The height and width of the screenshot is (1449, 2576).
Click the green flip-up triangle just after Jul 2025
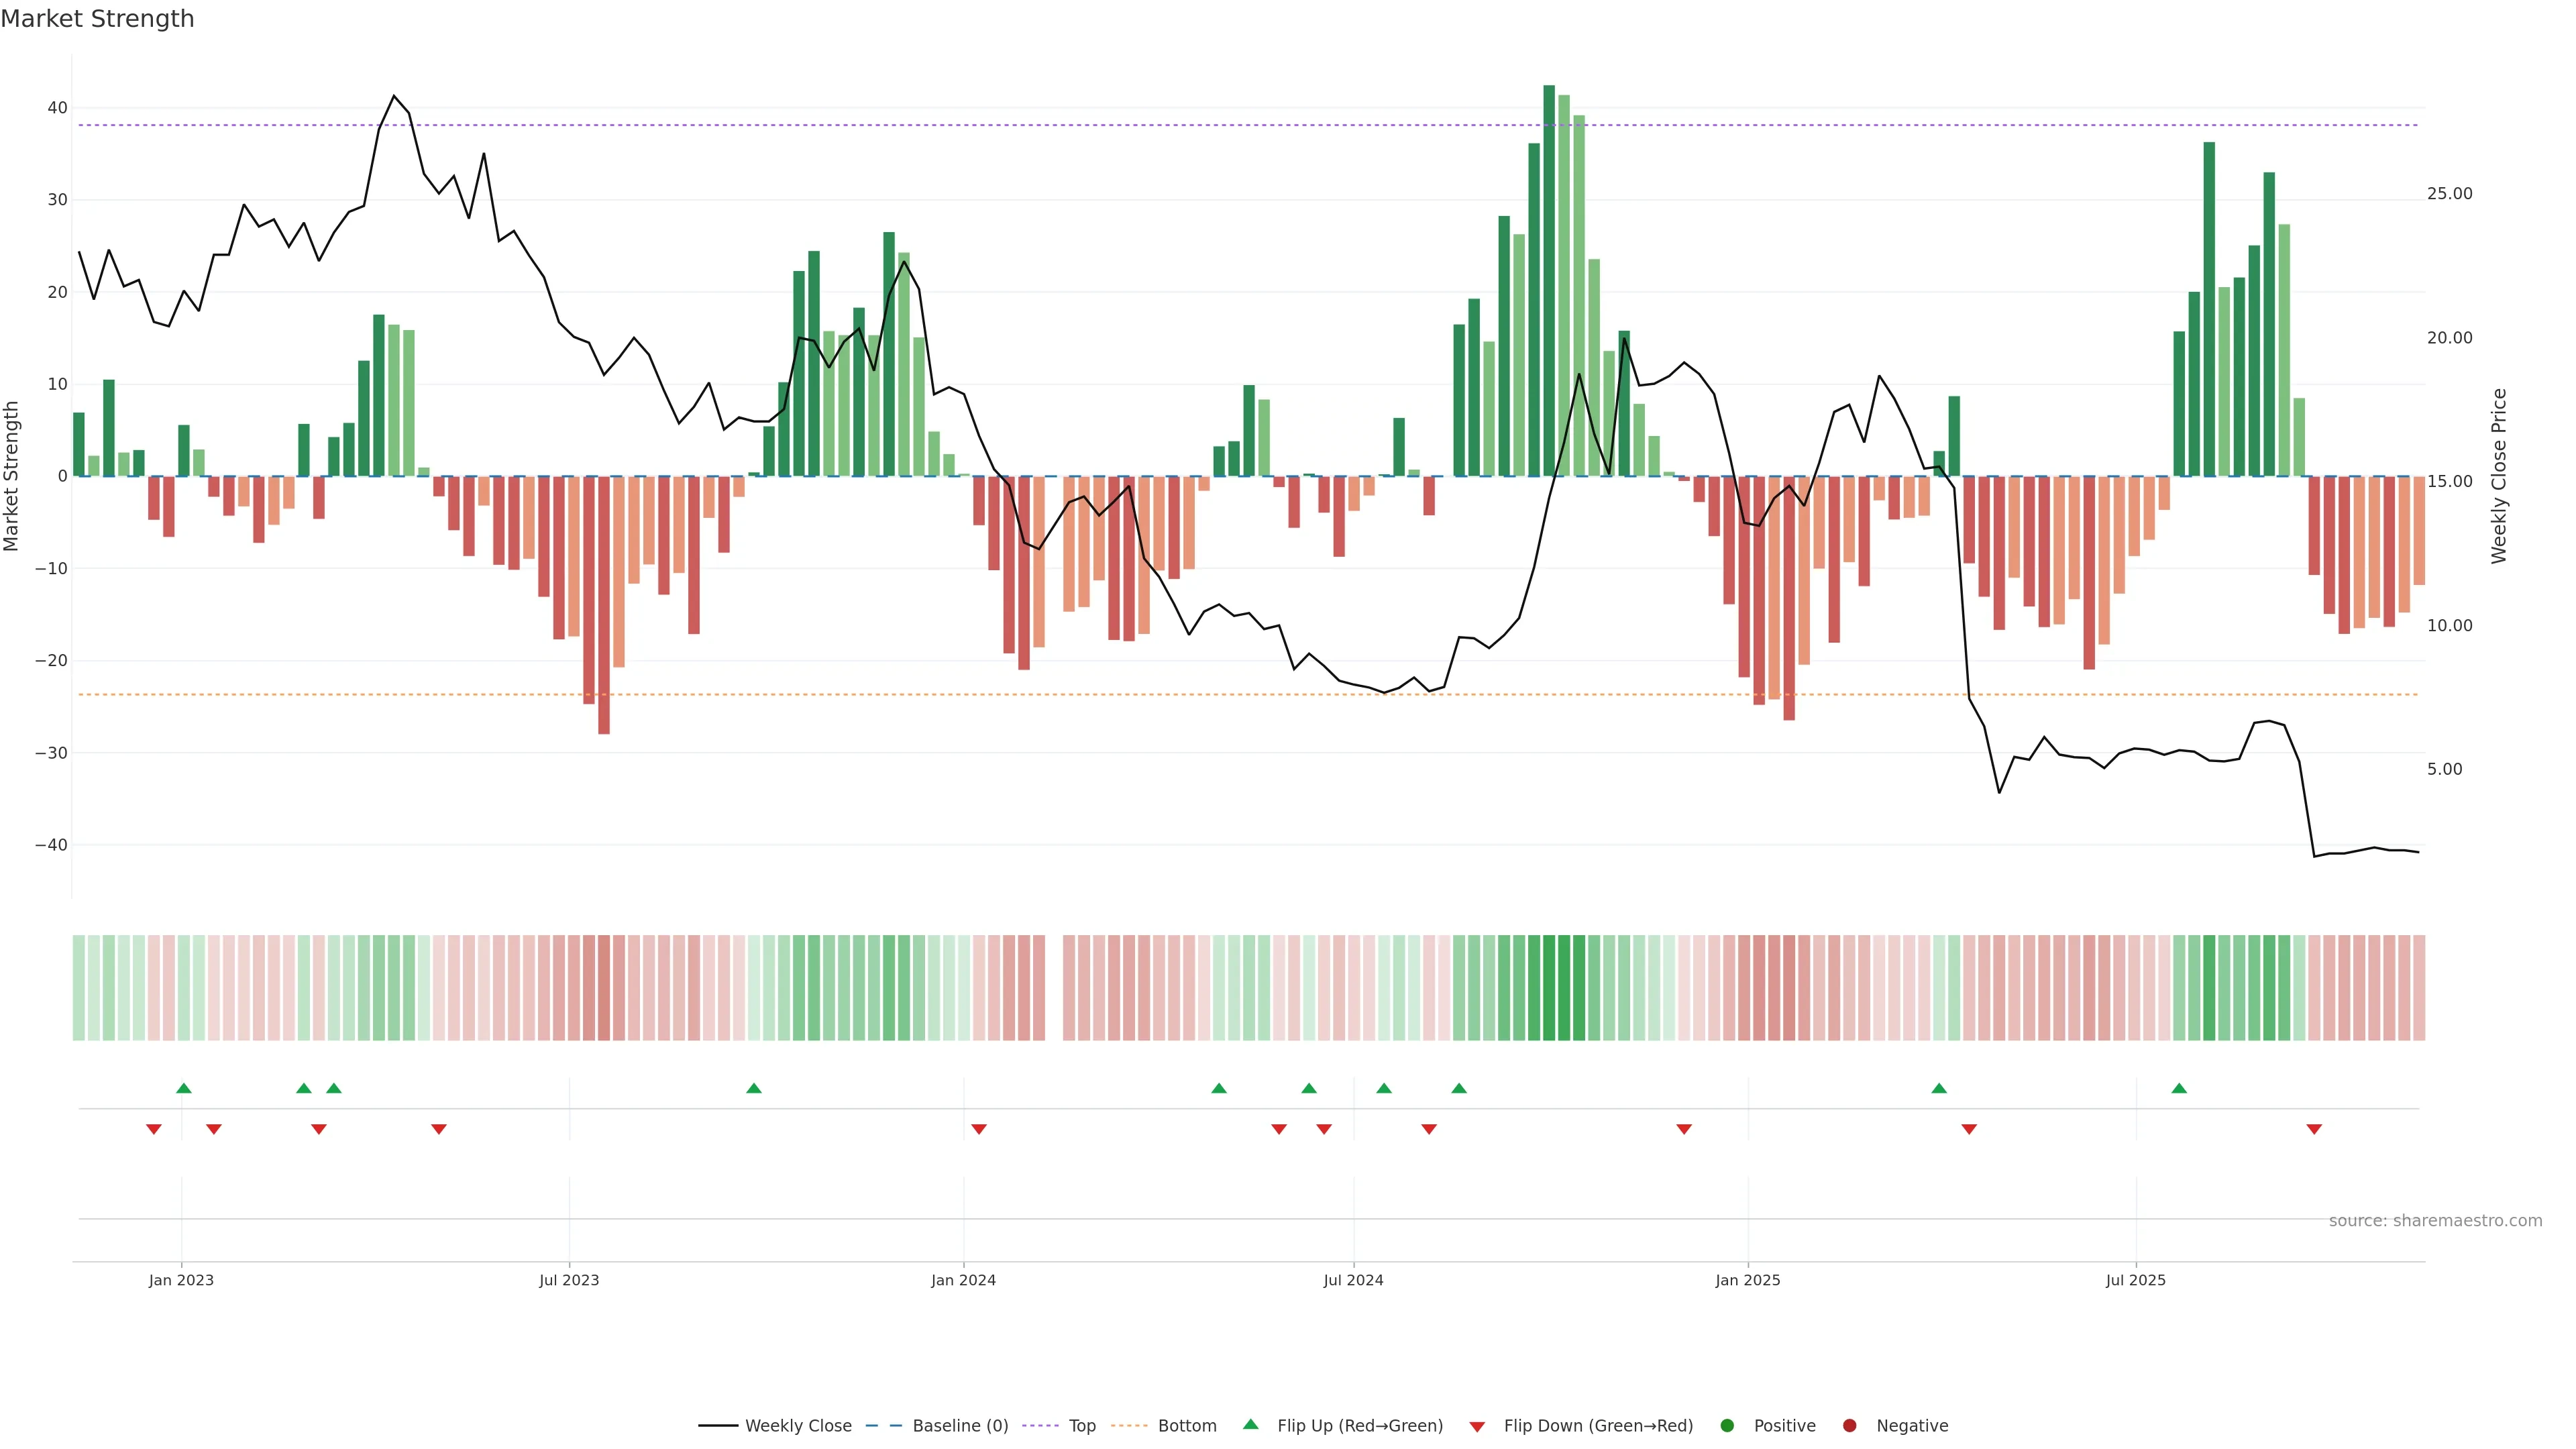pos(2179,1088)
